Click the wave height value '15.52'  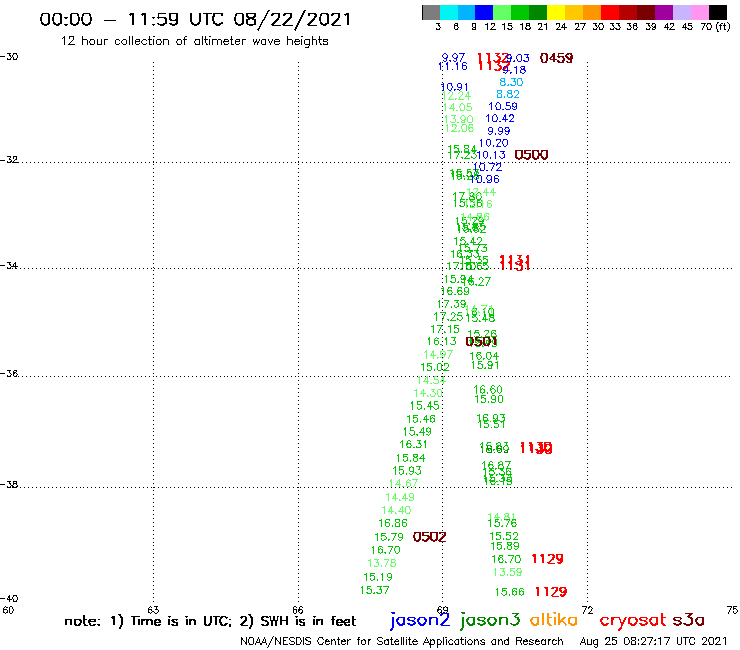504,536
